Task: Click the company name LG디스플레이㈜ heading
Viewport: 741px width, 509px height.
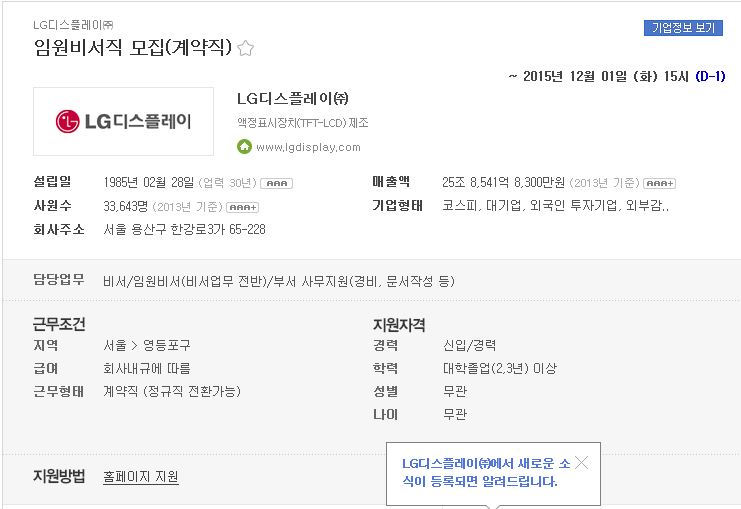Action: point(293,98)
